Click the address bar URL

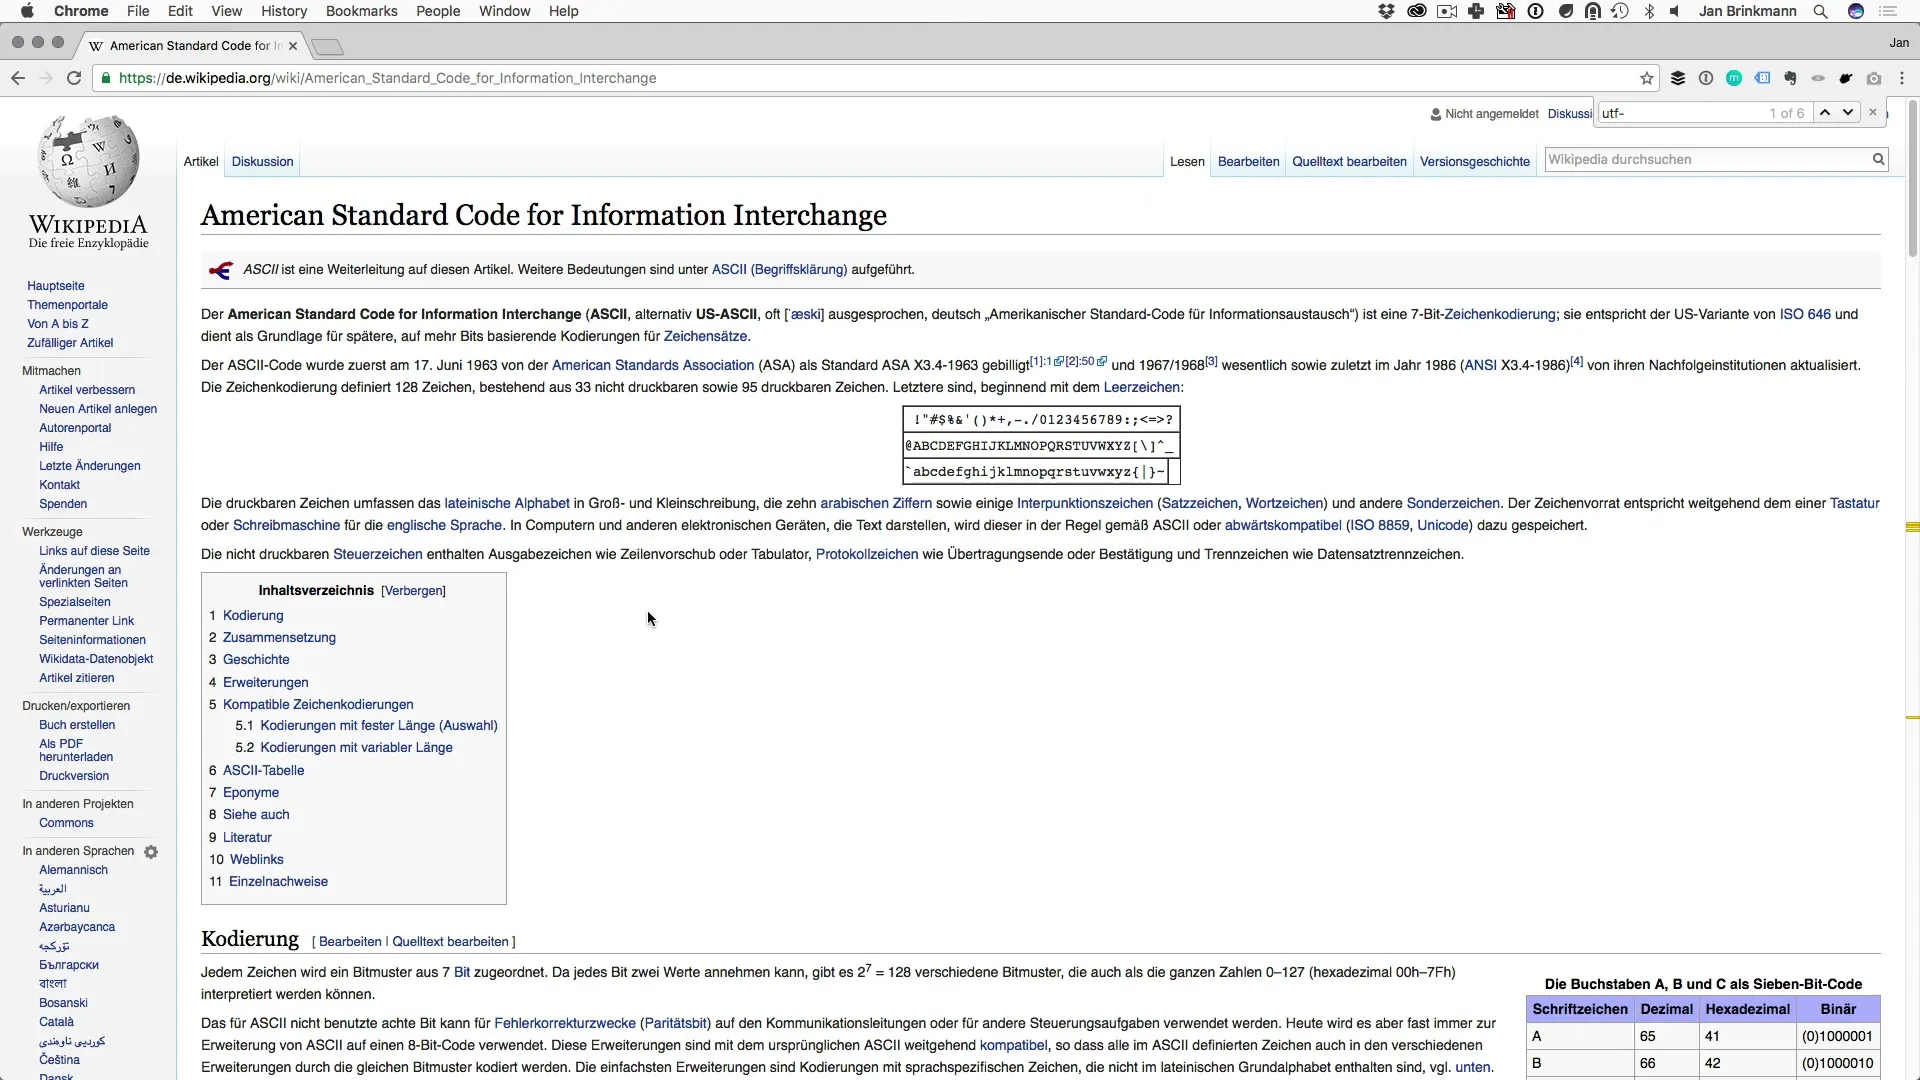tap(387, 78)
